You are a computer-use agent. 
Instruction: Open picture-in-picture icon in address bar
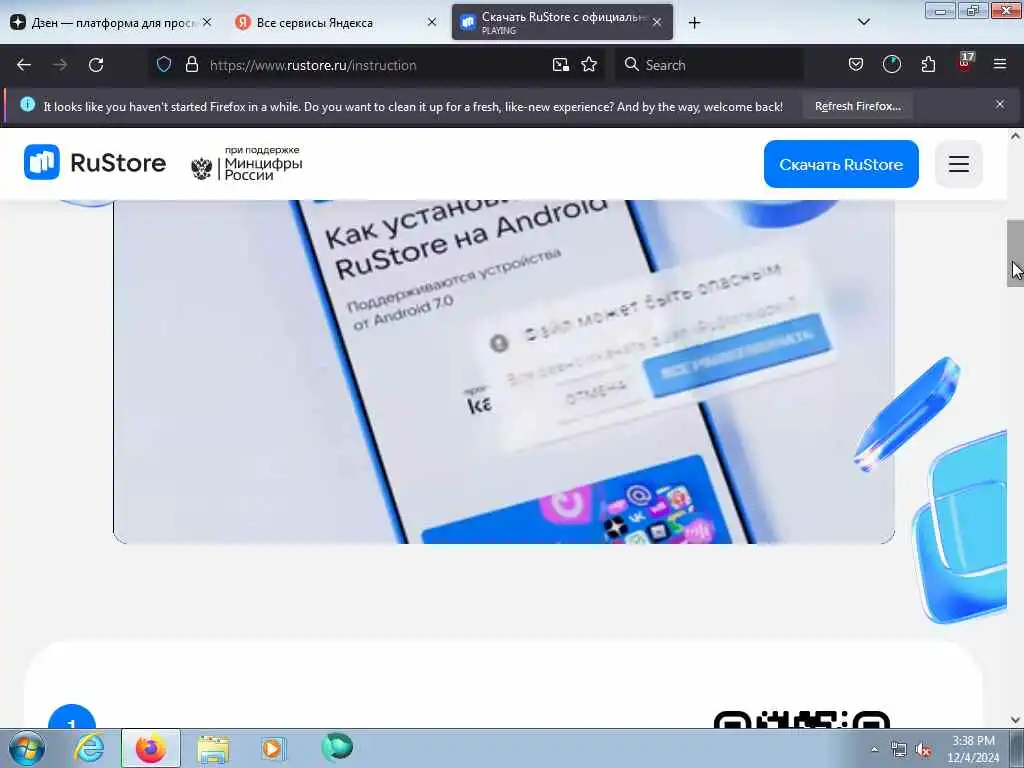tap(560, 65)
